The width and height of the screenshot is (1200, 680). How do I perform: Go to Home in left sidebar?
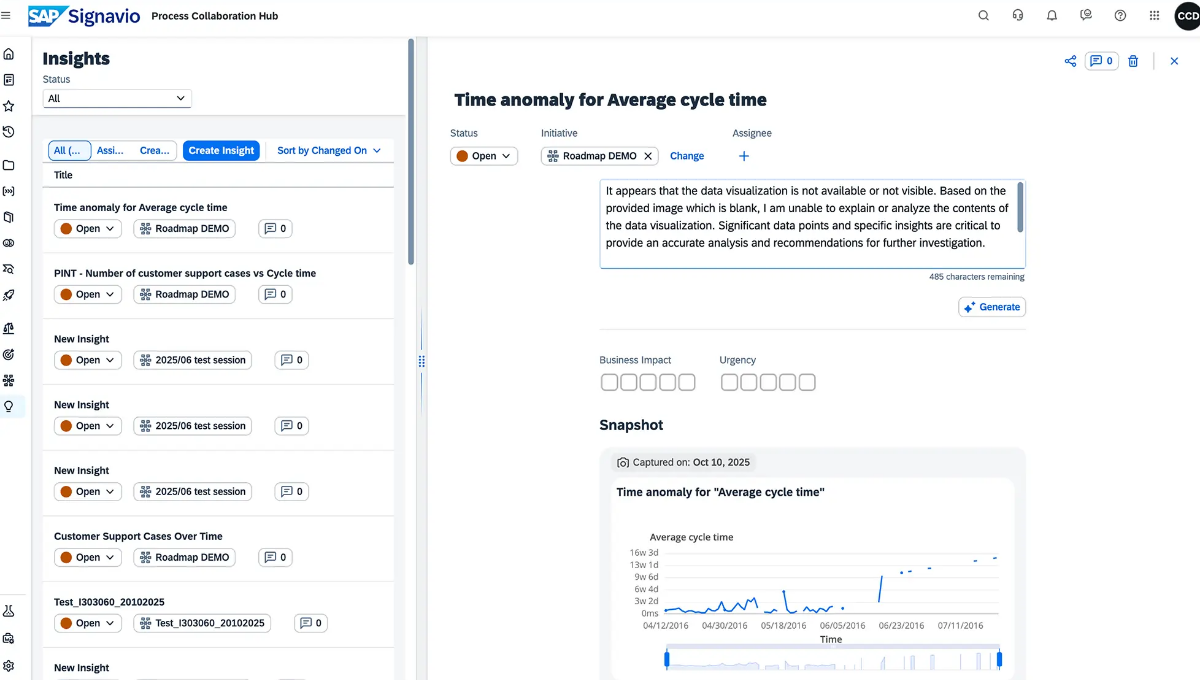point(9,53)
